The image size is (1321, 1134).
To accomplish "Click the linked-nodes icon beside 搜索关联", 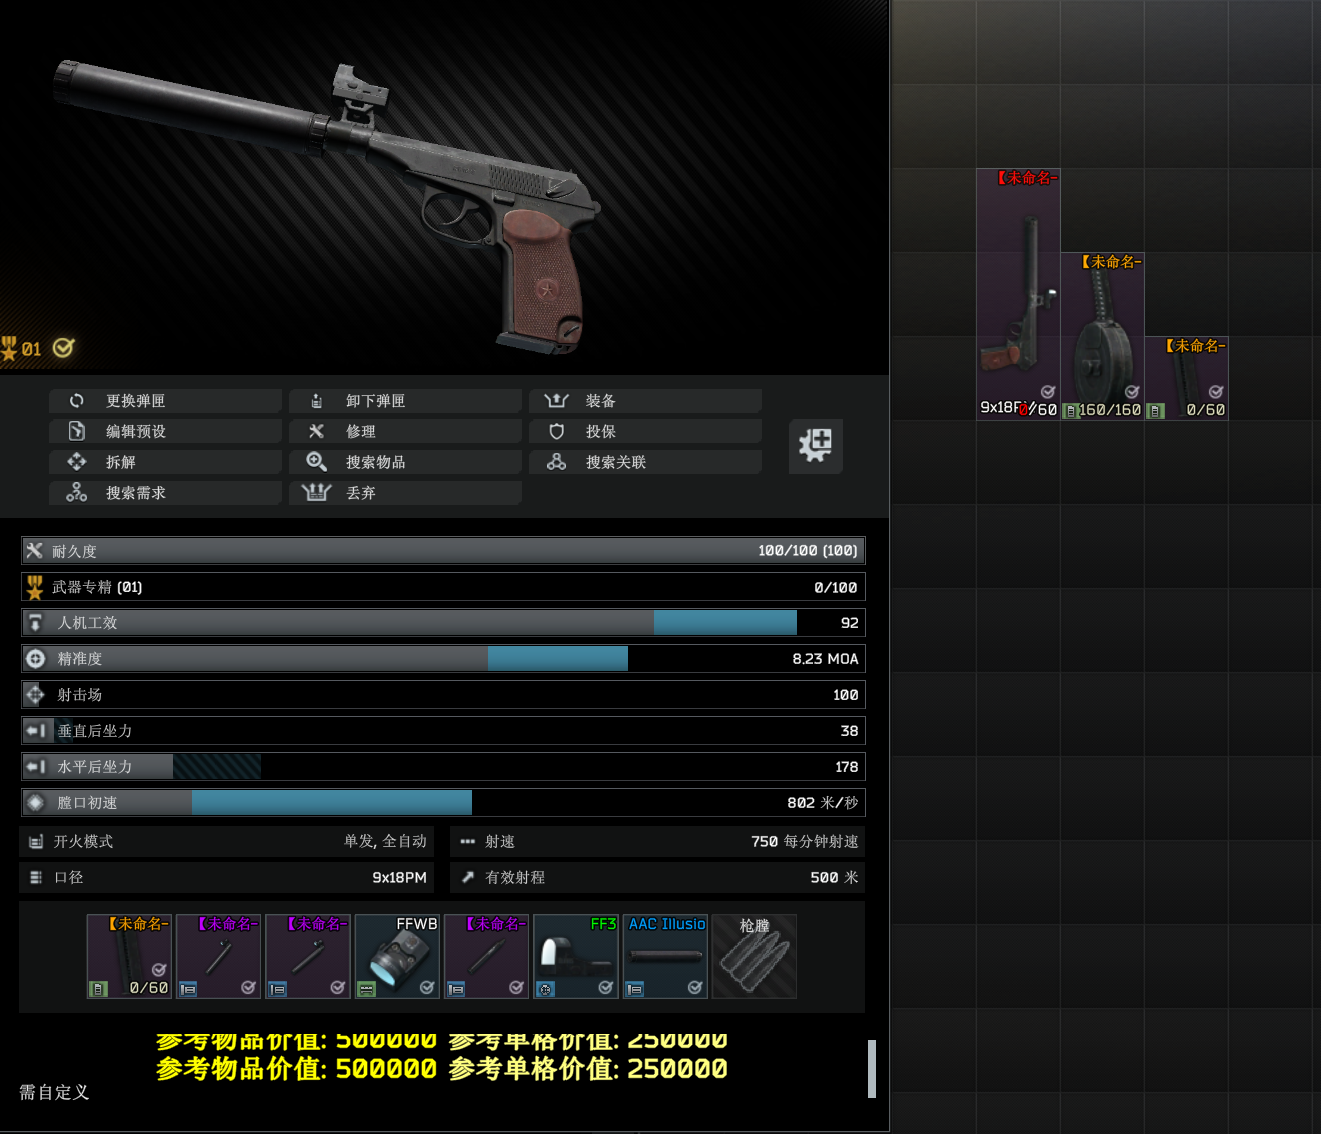I will pyautogui.click(x=557, y=462).
